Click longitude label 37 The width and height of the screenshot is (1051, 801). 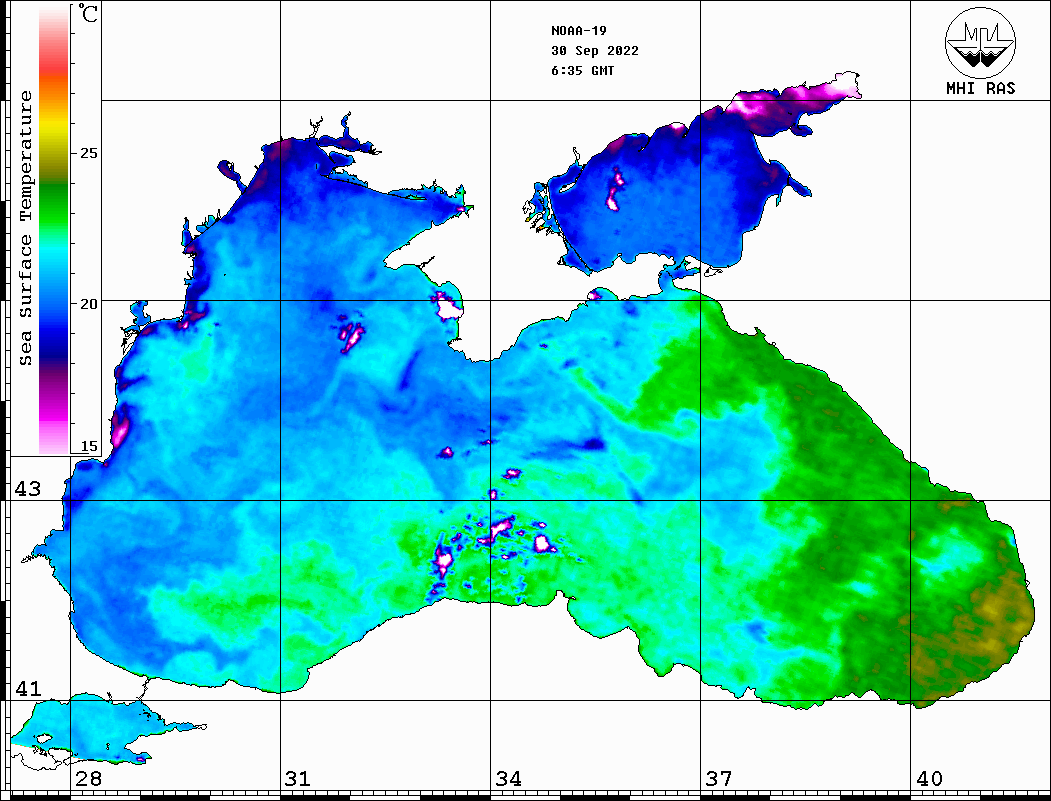[719, 779]
